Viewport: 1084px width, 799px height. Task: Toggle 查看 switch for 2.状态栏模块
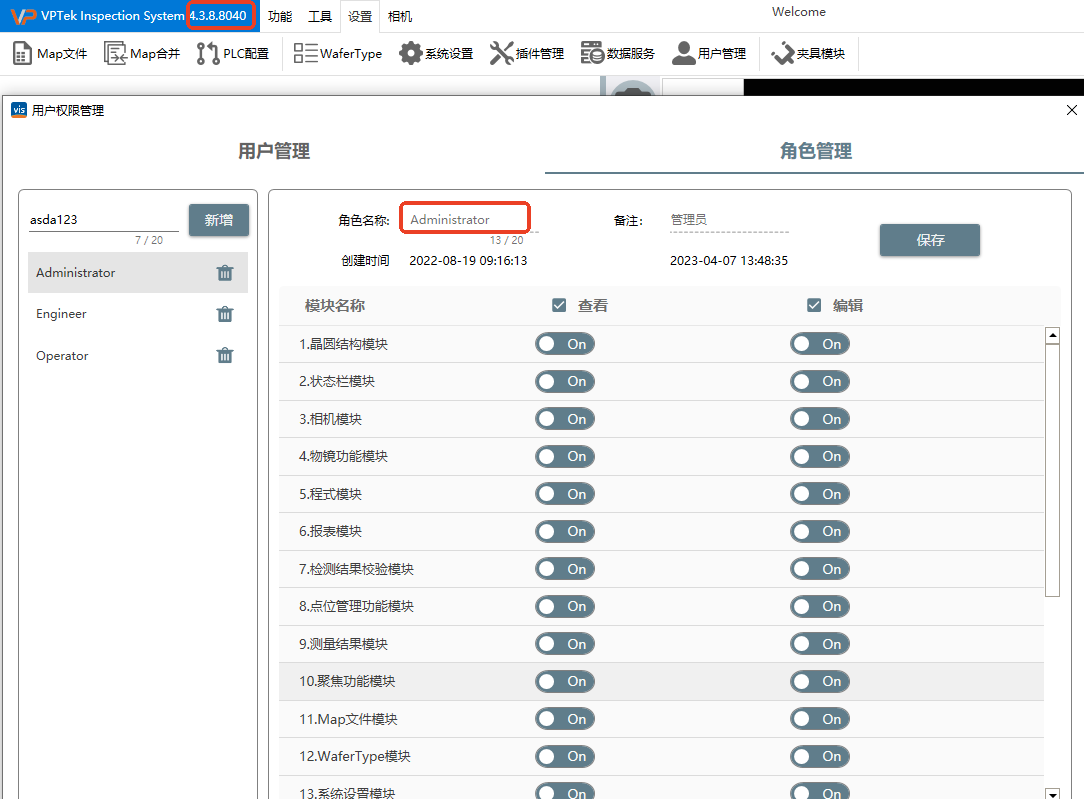[x=565, y=382]
